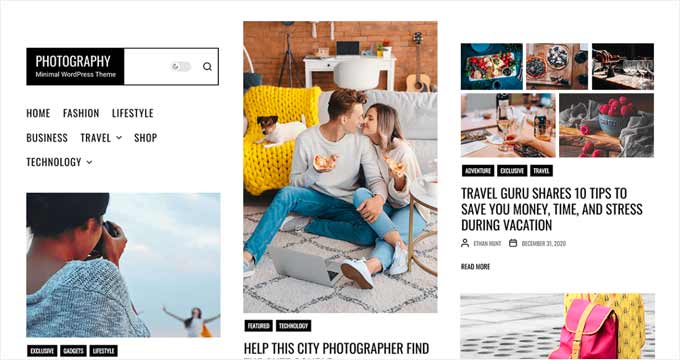Select the Gadgets category tag
Image resolution: width=680 pixels, height=360 pixels.
click(73, 351)
